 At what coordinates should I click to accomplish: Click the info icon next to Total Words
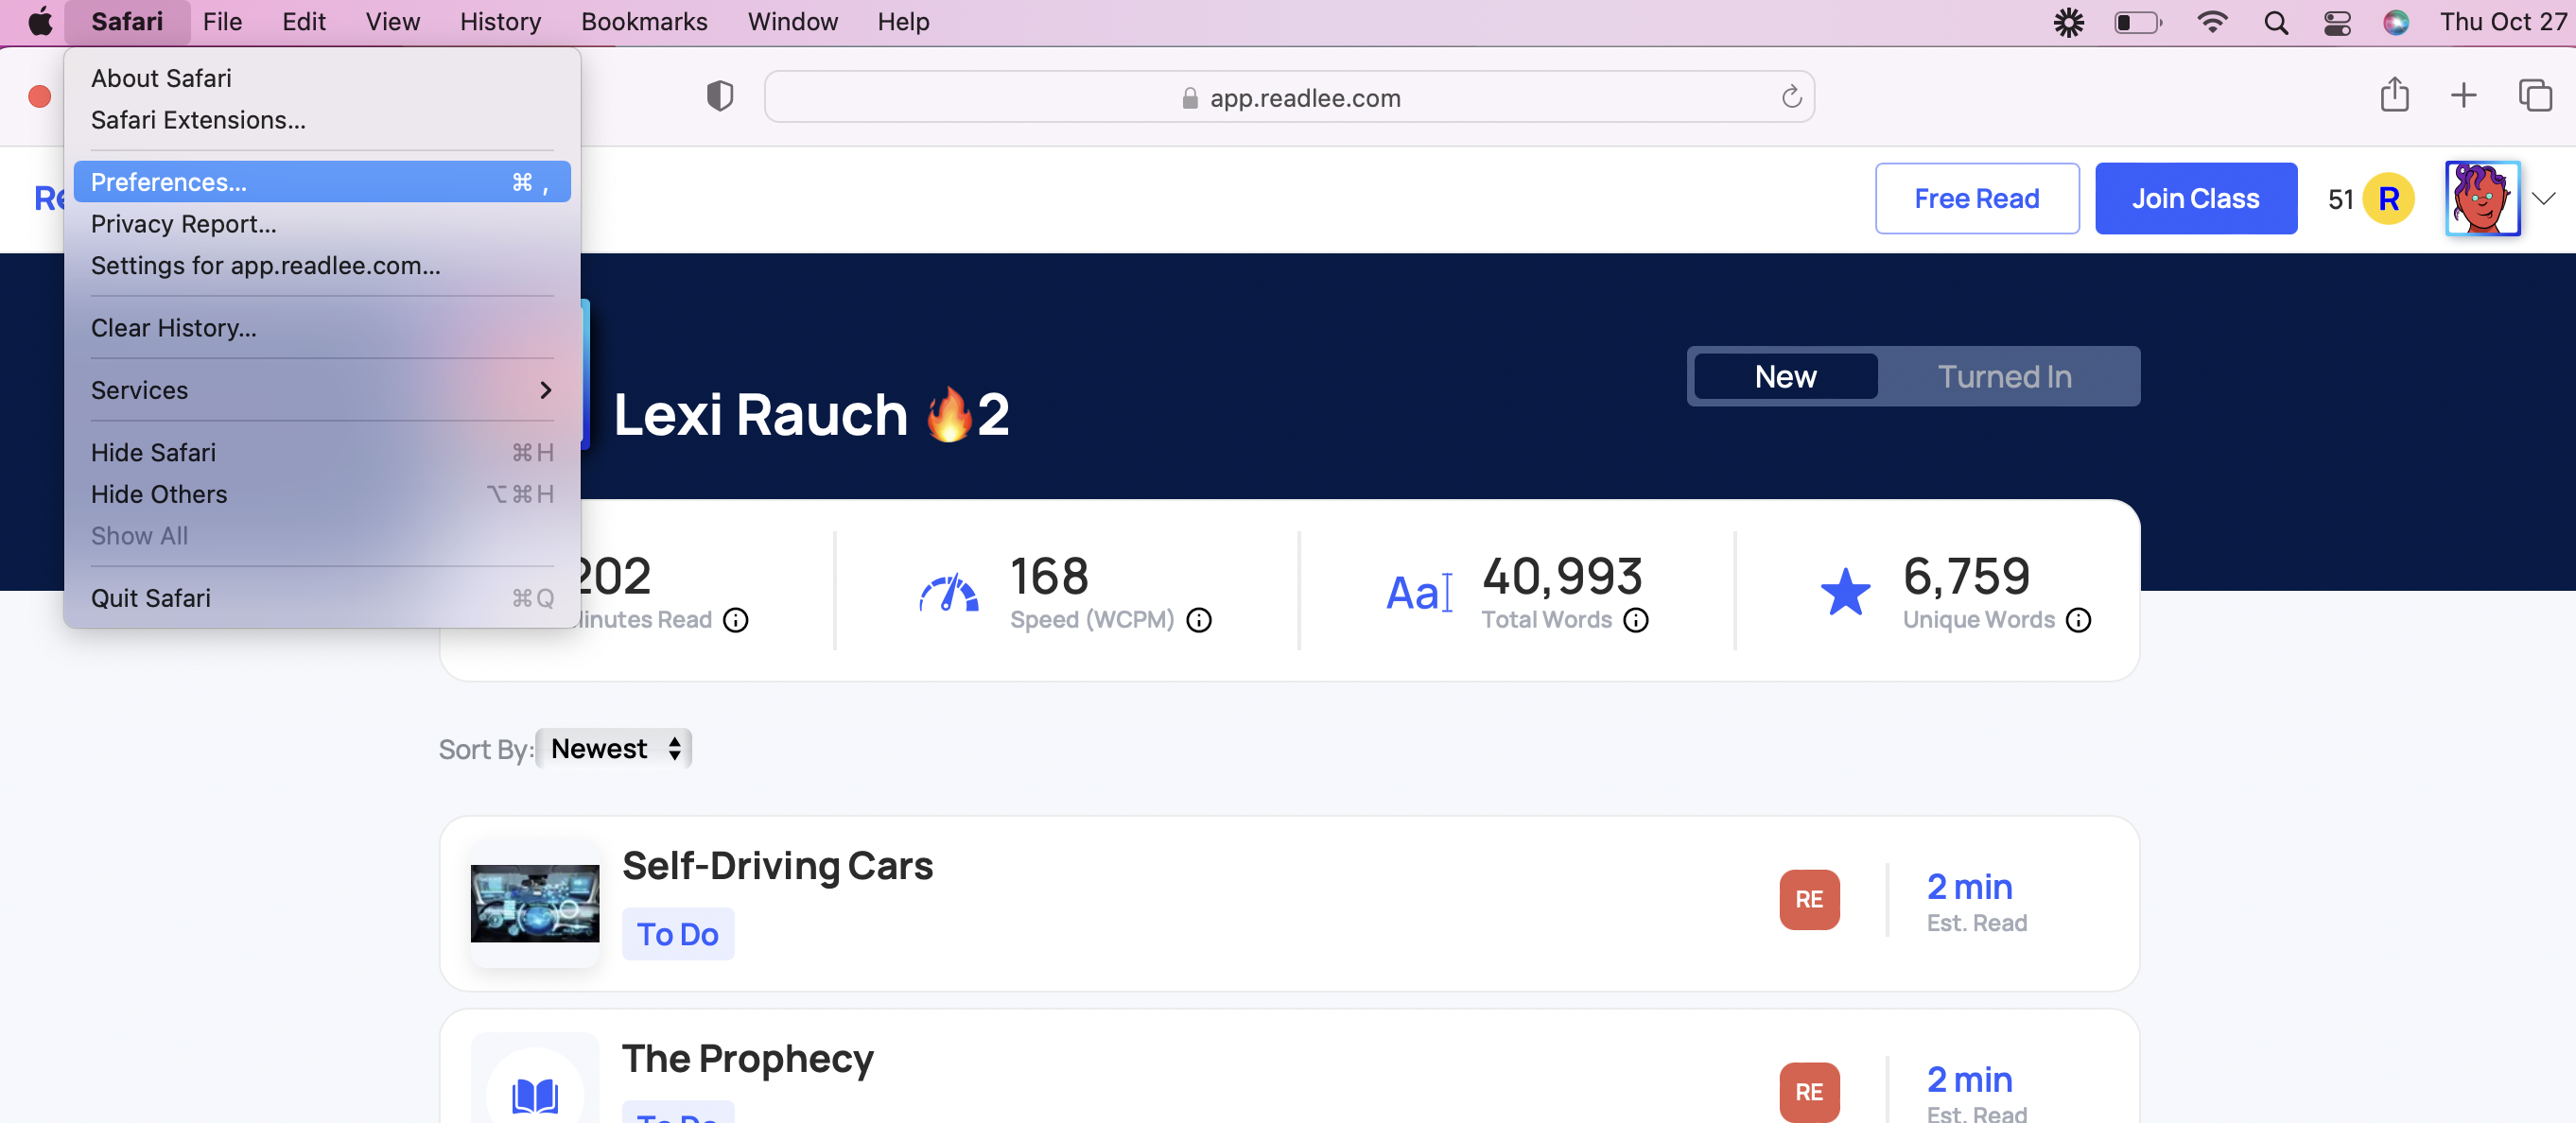pyautogui.click(x=1636, y=620)
